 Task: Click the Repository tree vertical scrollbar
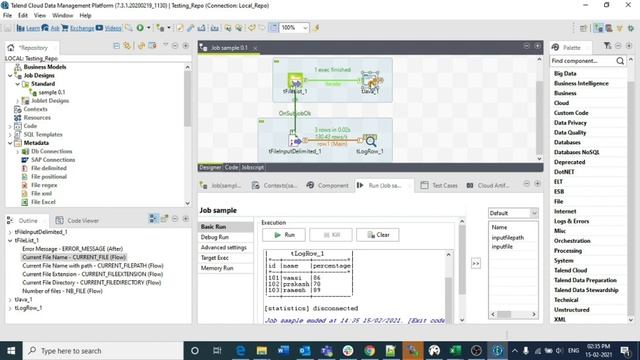point(187,98)
